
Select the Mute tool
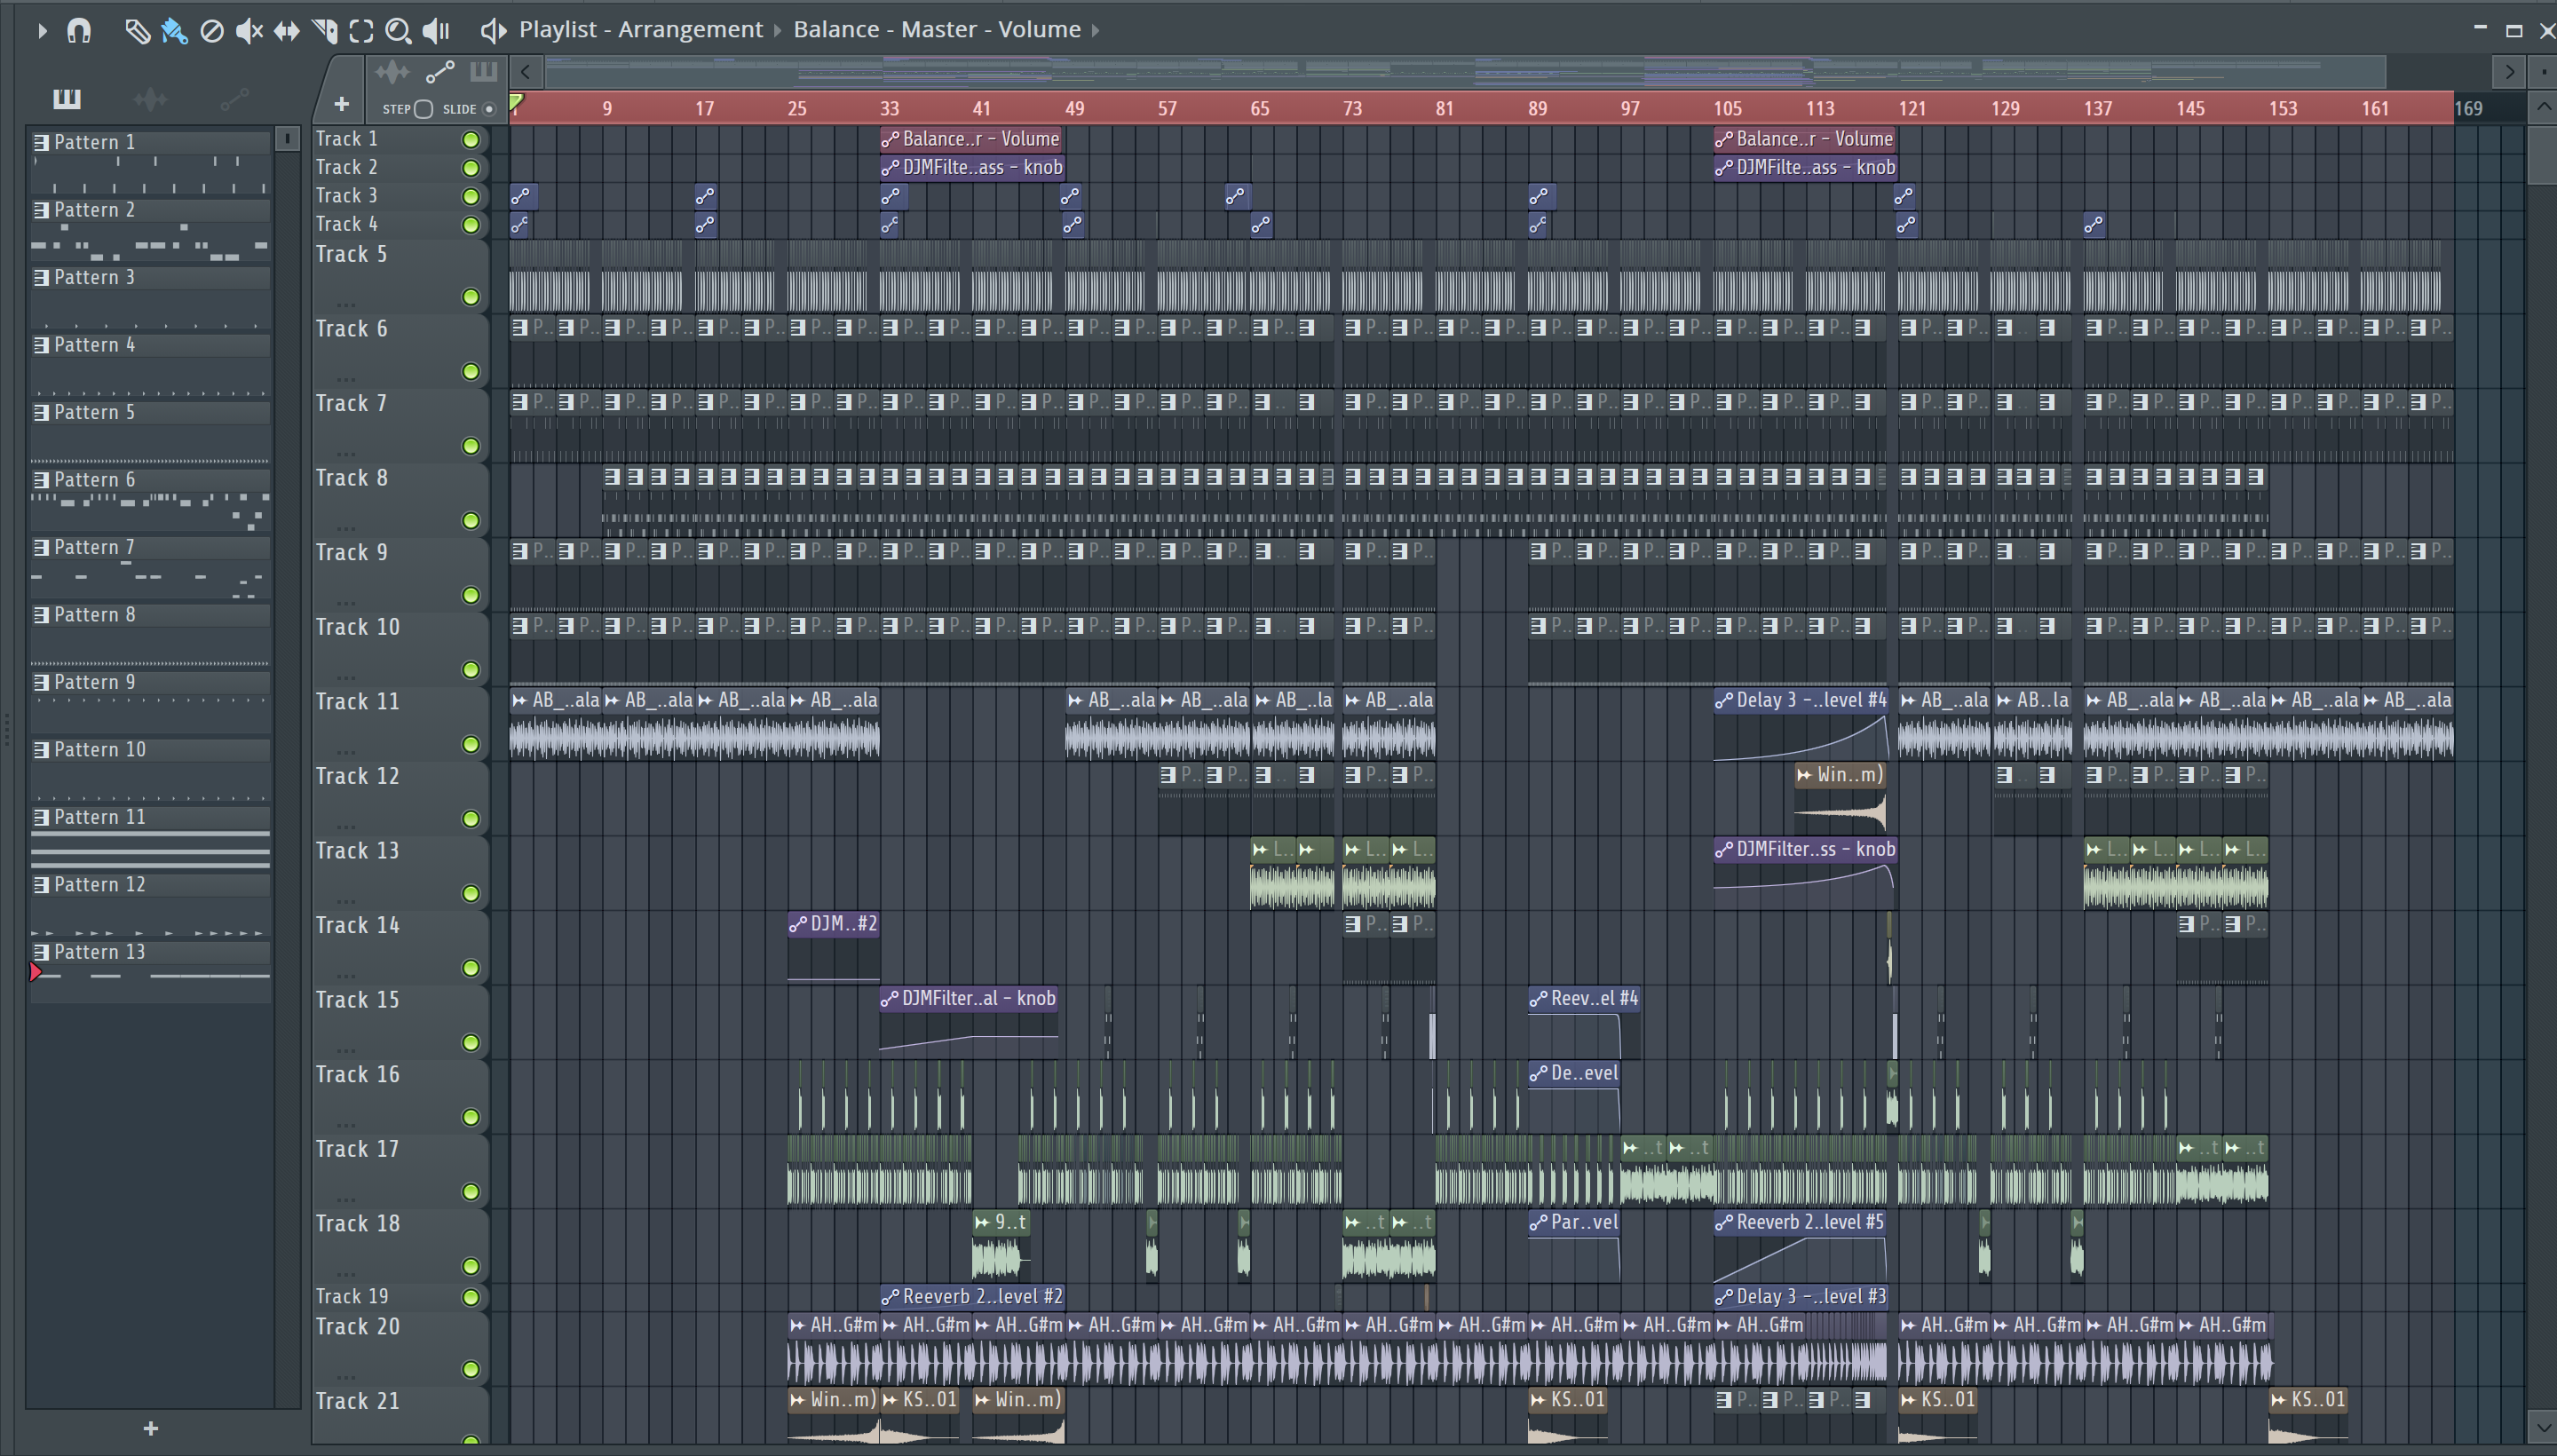(x=249, y=31)
